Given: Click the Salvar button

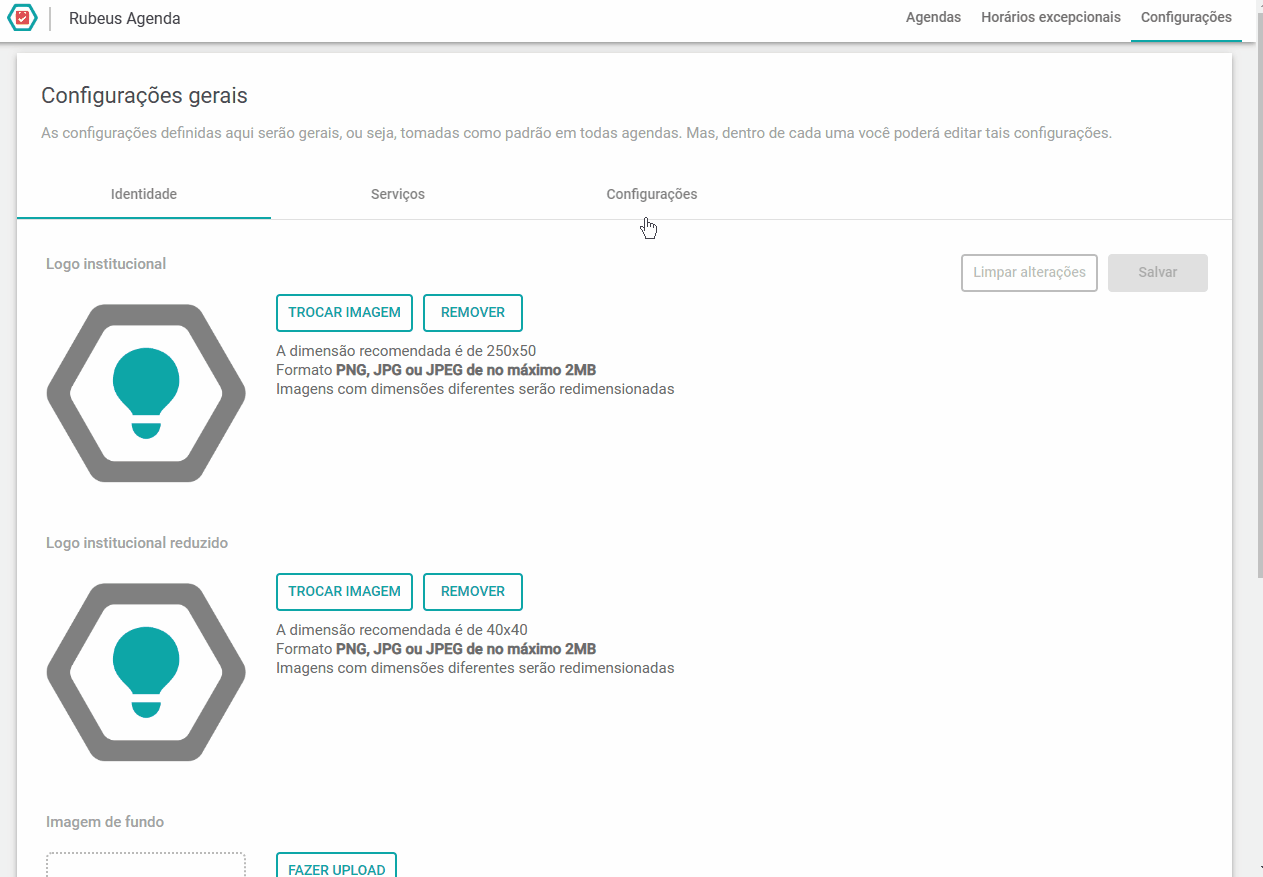Looking at the screenshot, I should coord(1158,272).
